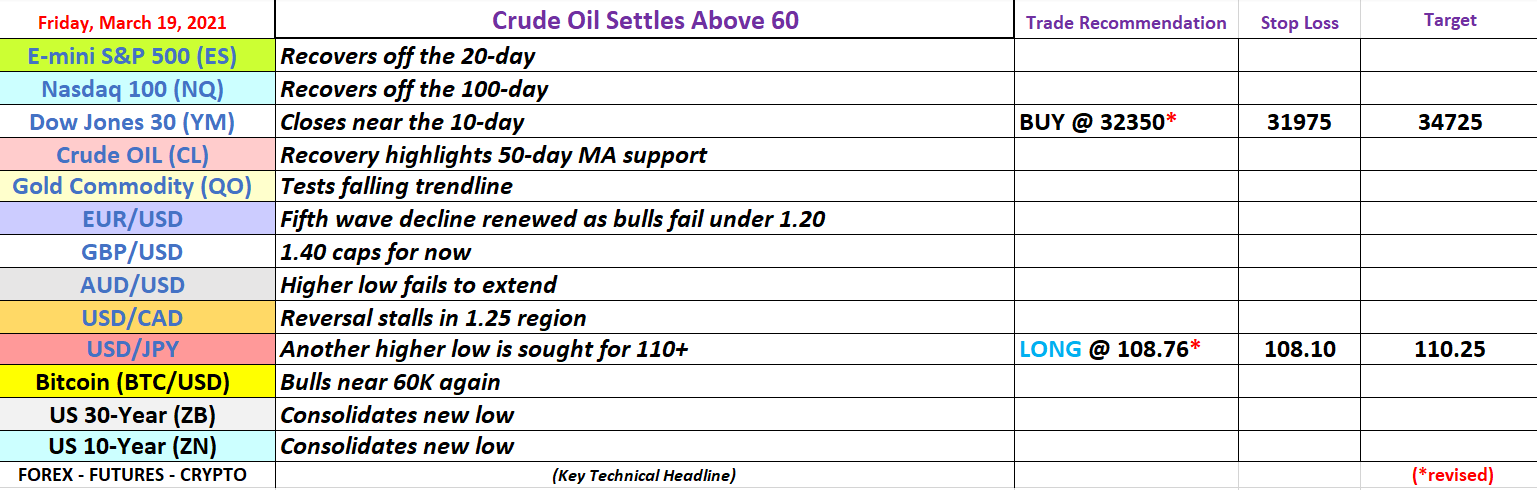Click the AUD/USD gray cell
Image resolution: width=1537 pixels, height=490 pixels.
pyautogui.click(x=137, y=284)
